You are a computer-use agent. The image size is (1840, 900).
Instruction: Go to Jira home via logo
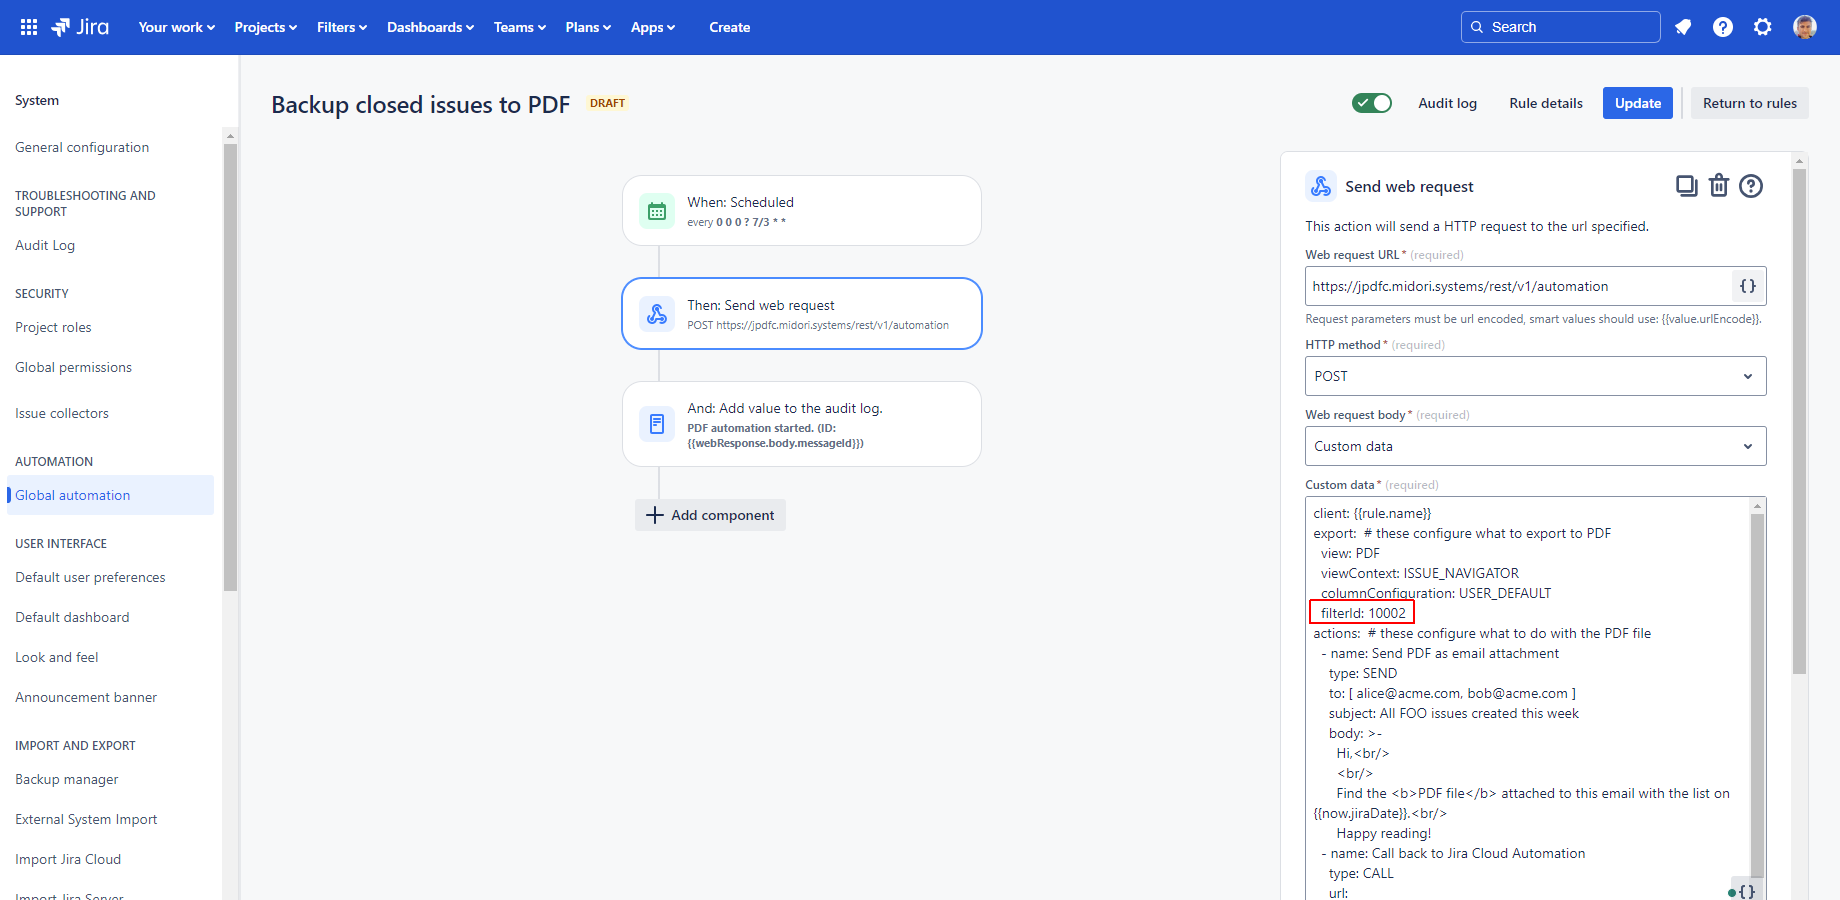click(80, 27)
